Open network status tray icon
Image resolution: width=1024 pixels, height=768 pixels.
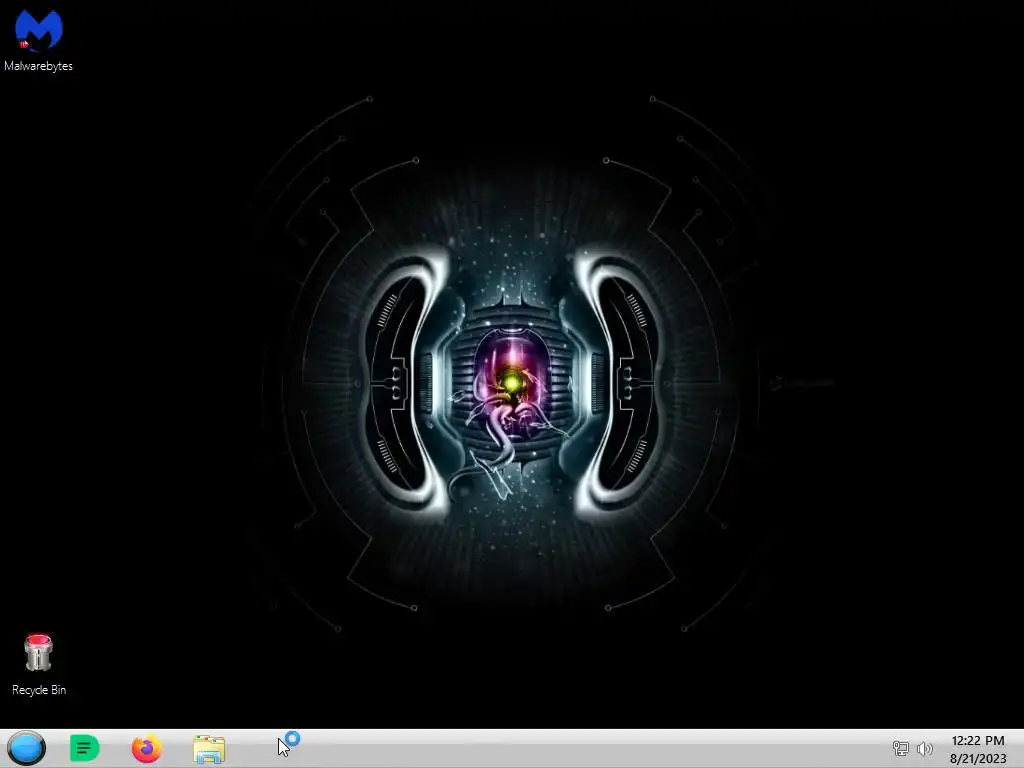coord(901,749)
